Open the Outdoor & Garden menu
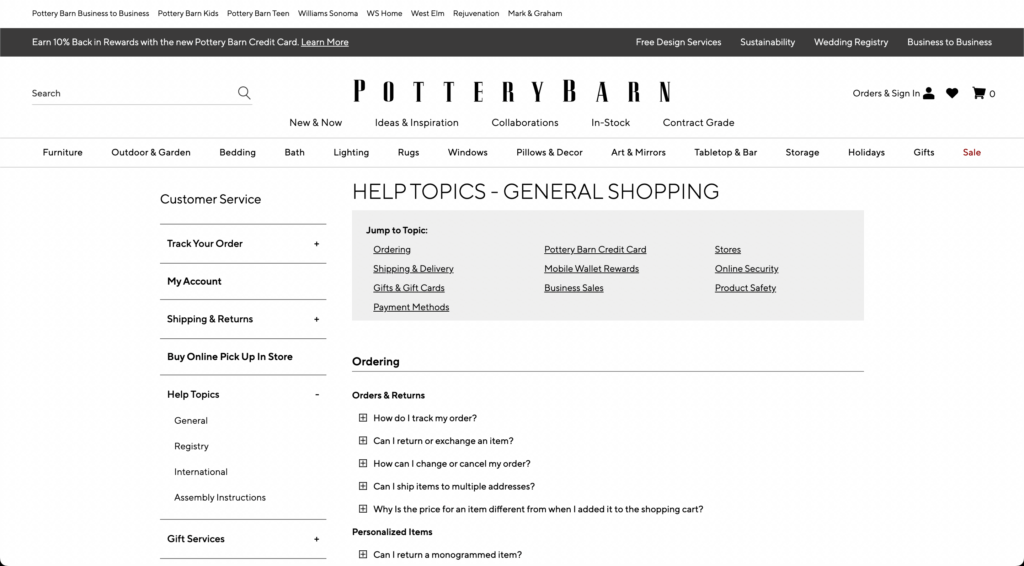The height and width of the screenshot is (566, 1024). pos(151,153)
